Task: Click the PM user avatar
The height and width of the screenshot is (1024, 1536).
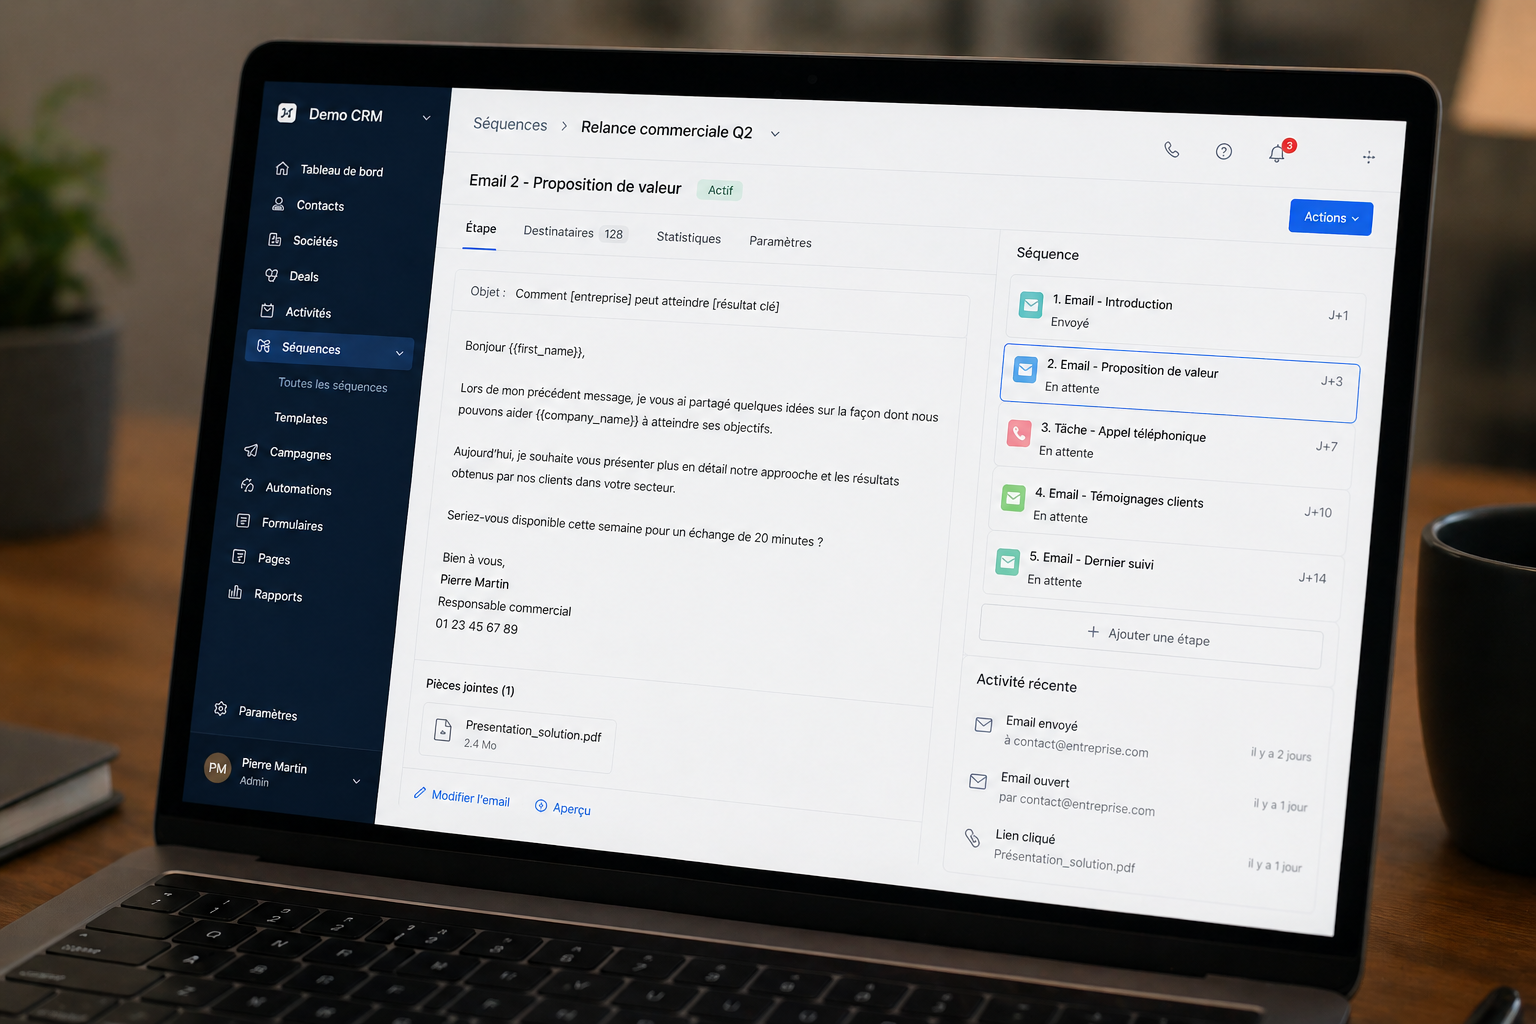Action: coord(217,768)
